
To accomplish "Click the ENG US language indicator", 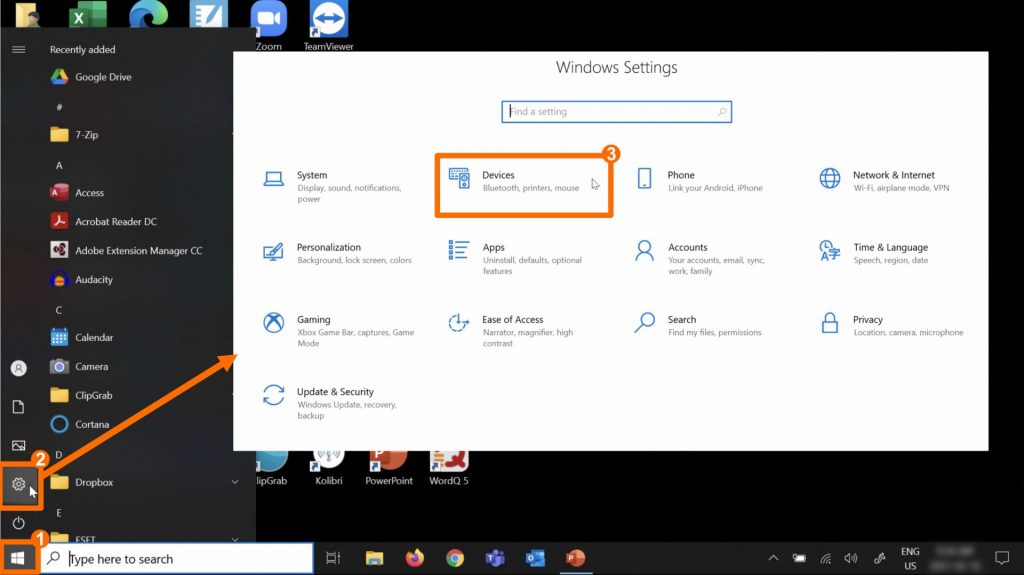I will 910,559.
